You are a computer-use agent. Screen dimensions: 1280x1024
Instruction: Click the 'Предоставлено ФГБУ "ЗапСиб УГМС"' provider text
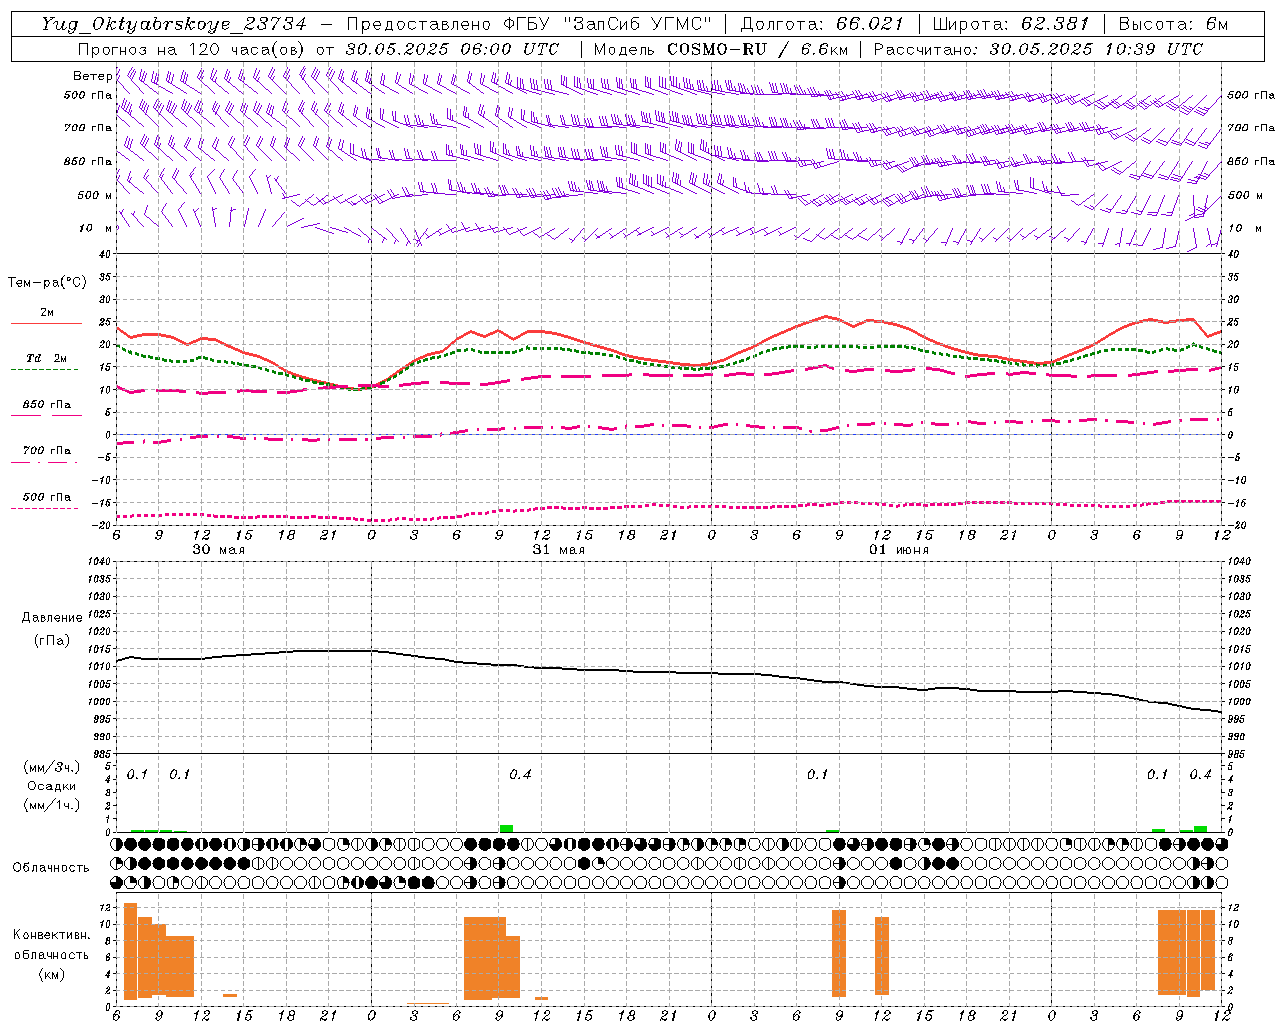pyautogui.click(x=531, y=24)
